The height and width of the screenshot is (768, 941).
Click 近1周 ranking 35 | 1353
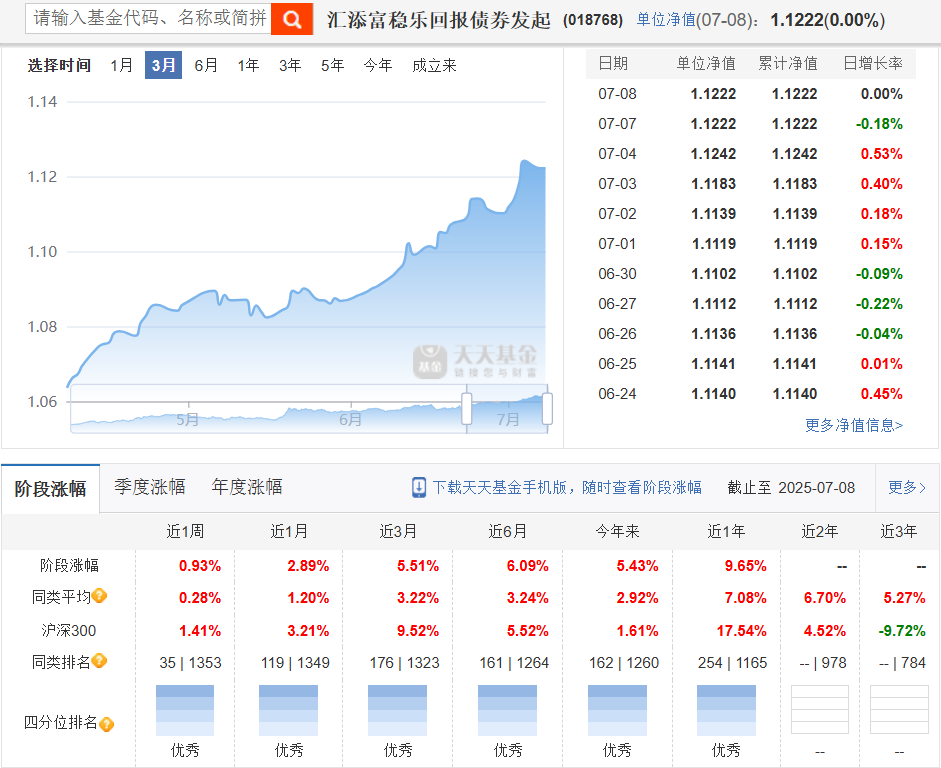[x=190, y=662]
